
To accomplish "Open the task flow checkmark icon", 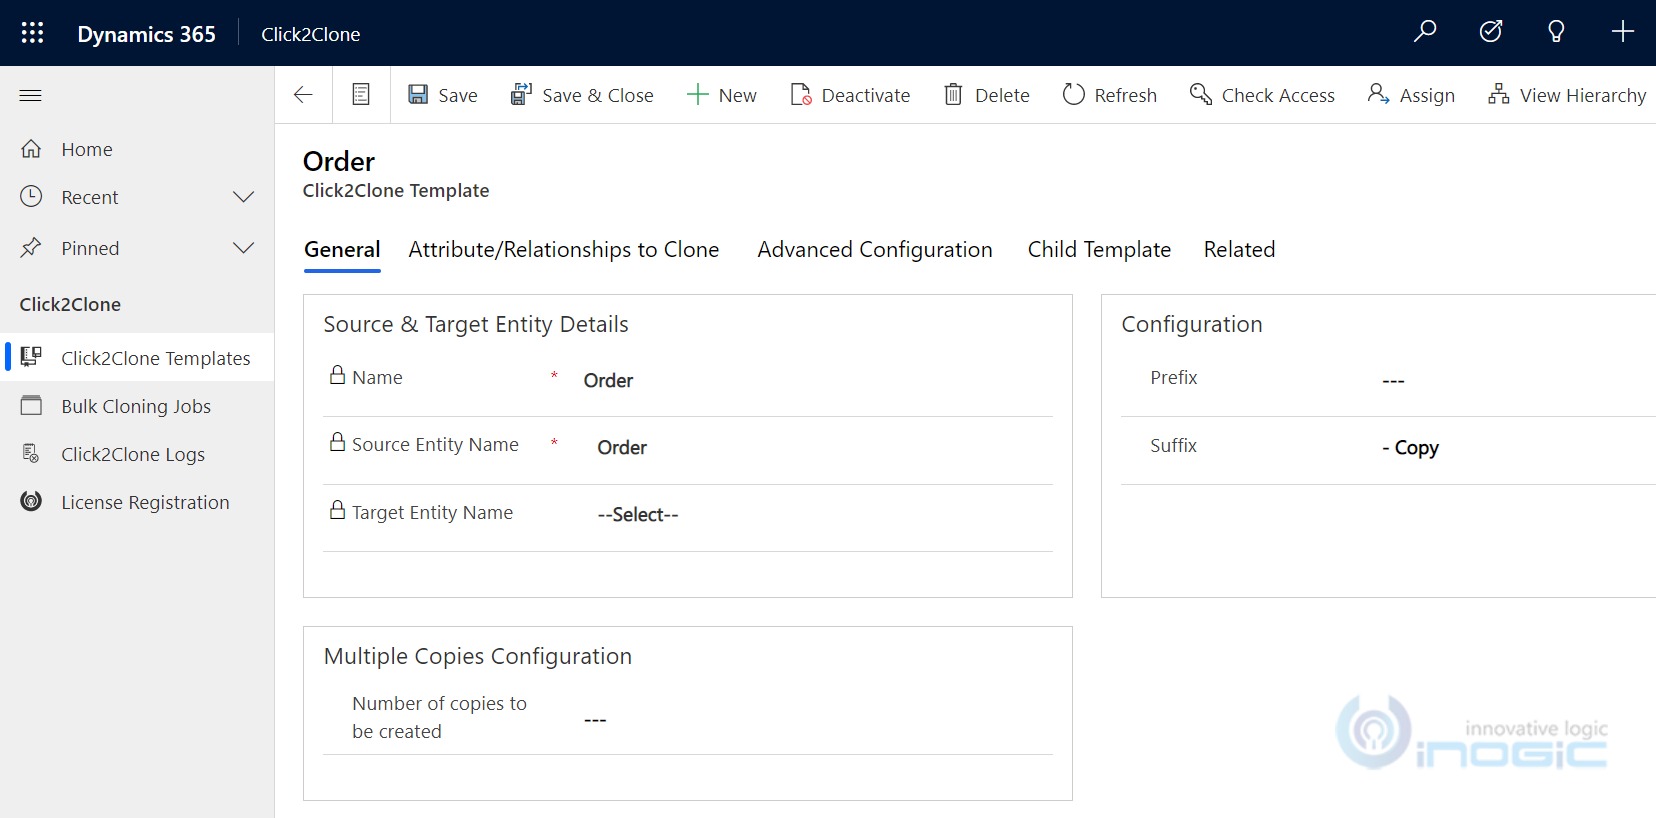I will [1491, 32].
